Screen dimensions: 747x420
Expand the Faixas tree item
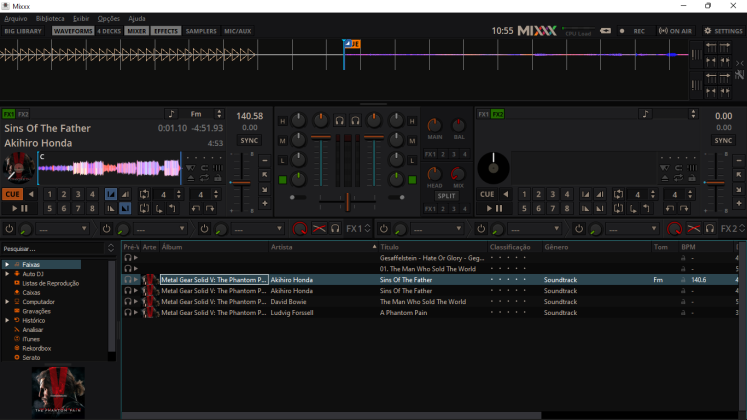tap(7, 264)
